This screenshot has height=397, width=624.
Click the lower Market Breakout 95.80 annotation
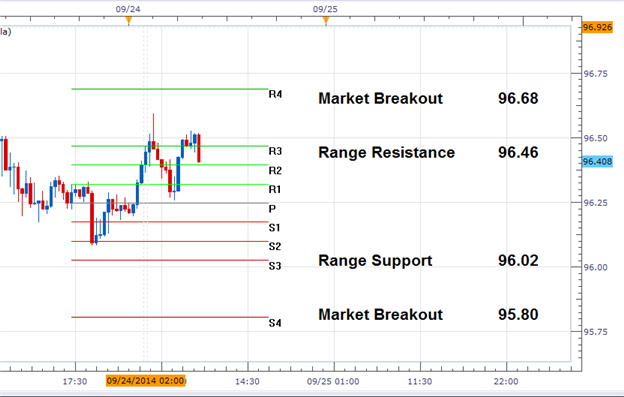(x=428, y=314)
